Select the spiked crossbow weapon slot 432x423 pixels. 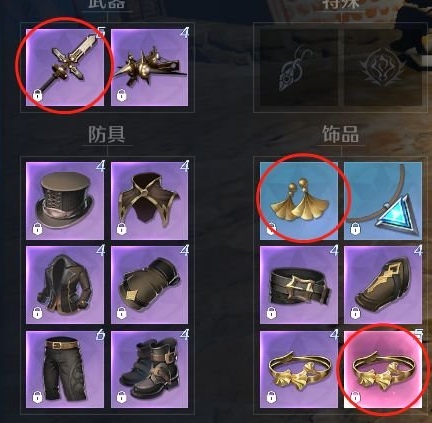[150, 67]
